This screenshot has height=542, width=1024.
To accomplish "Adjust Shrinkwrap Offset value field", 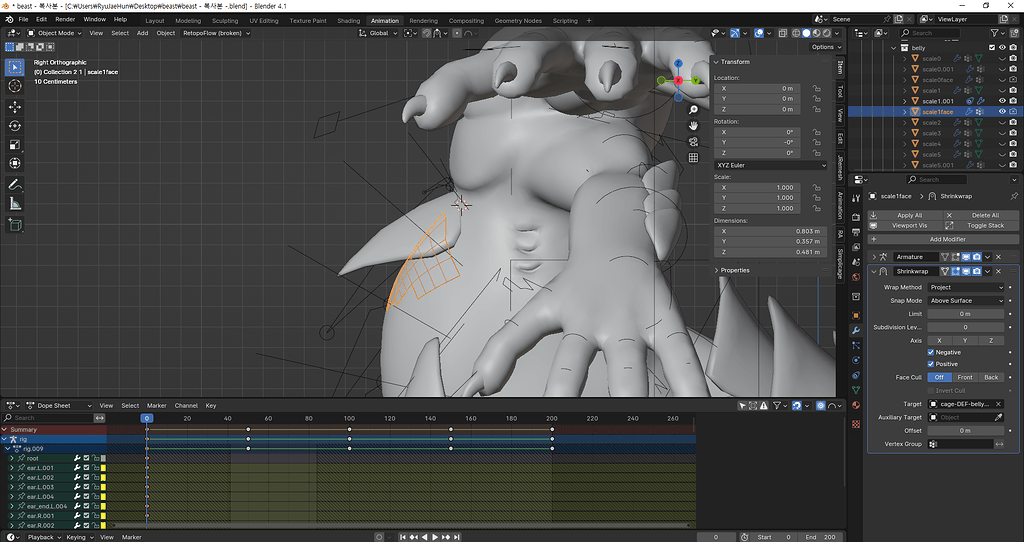I will tap(965, 430).
